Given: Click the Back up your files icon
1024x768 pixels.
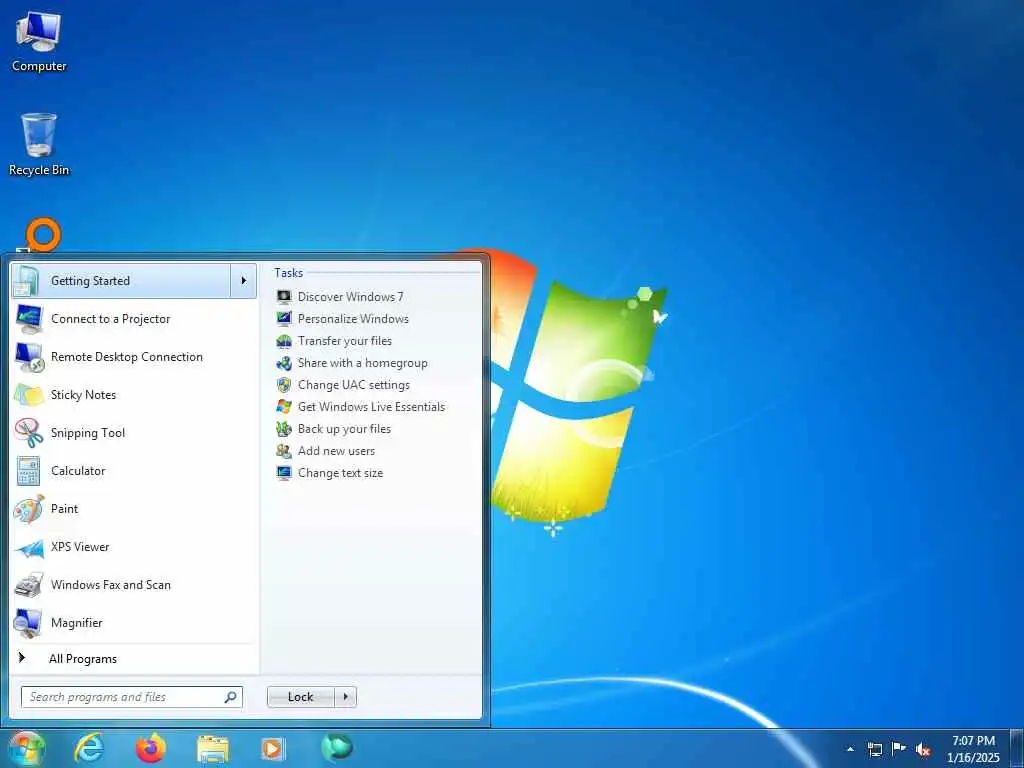Looking at the screenshot, I should tap(284, 429).
